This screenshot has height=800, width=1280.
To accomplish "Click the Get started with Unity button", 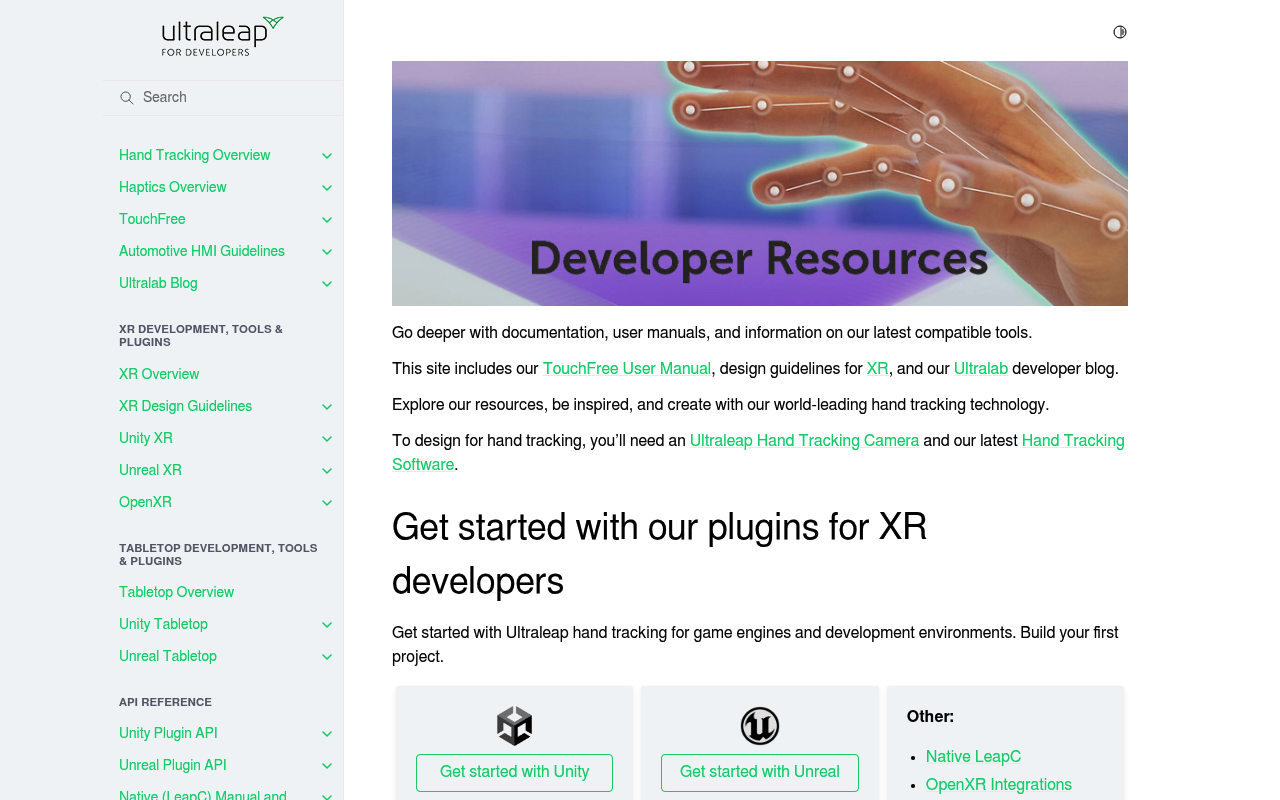I will 514,772.
